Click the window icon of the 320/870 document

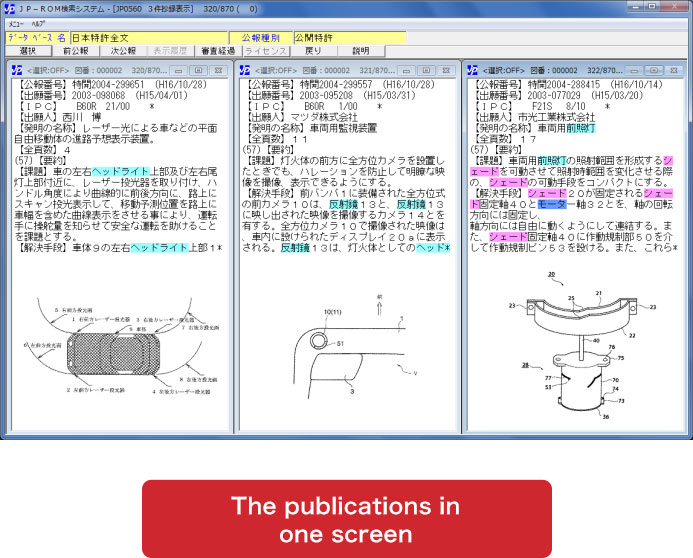[x=13, y=70]
